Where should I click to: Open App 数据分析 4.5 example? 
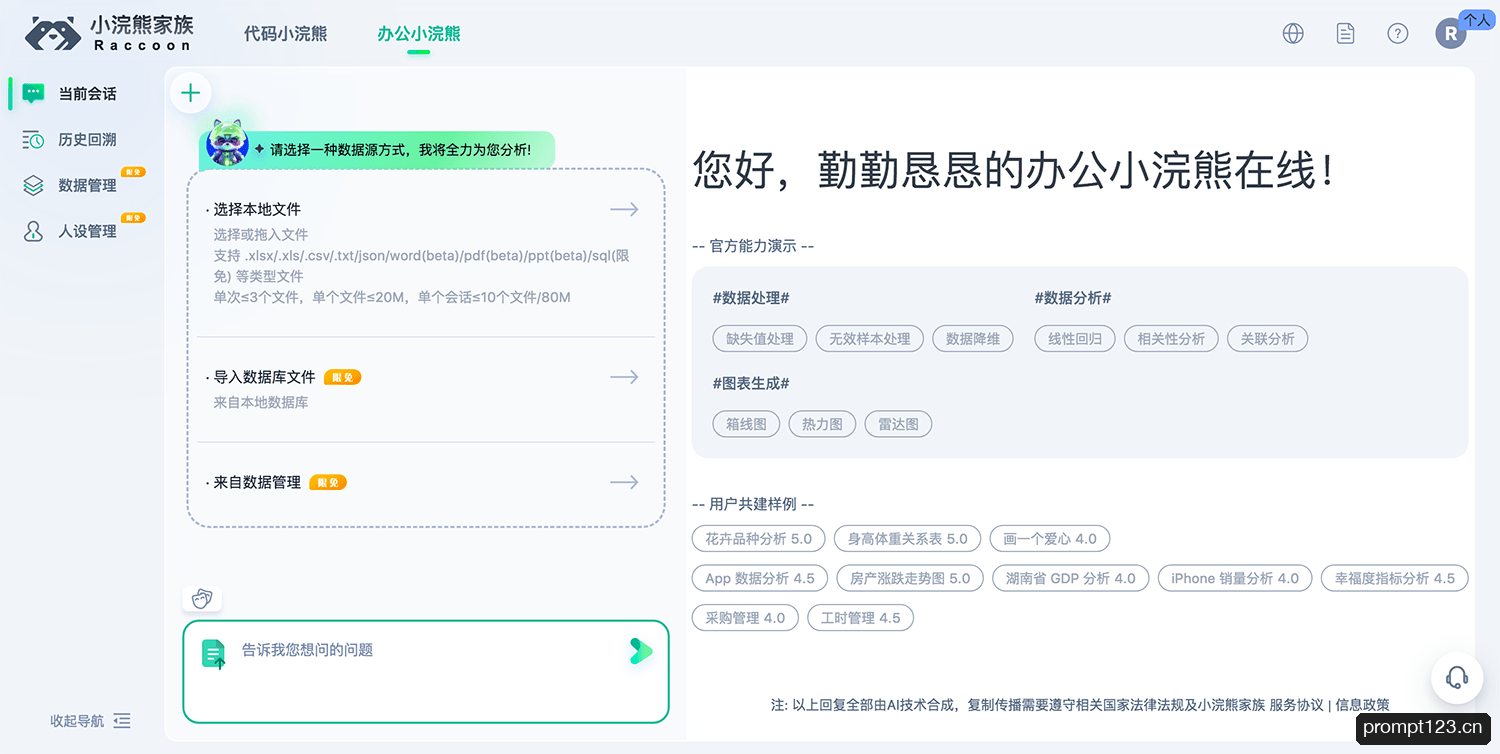pos(760,578)
